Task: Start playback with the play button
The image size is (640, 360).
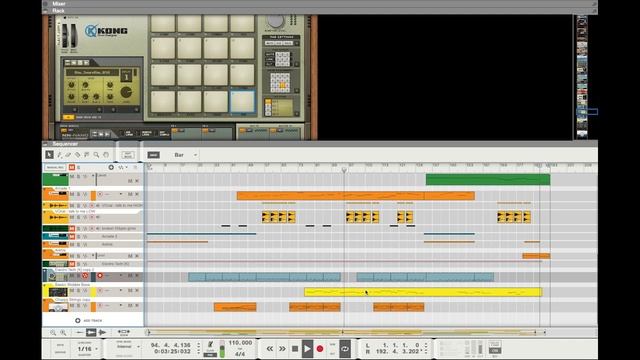Action: 307,349
